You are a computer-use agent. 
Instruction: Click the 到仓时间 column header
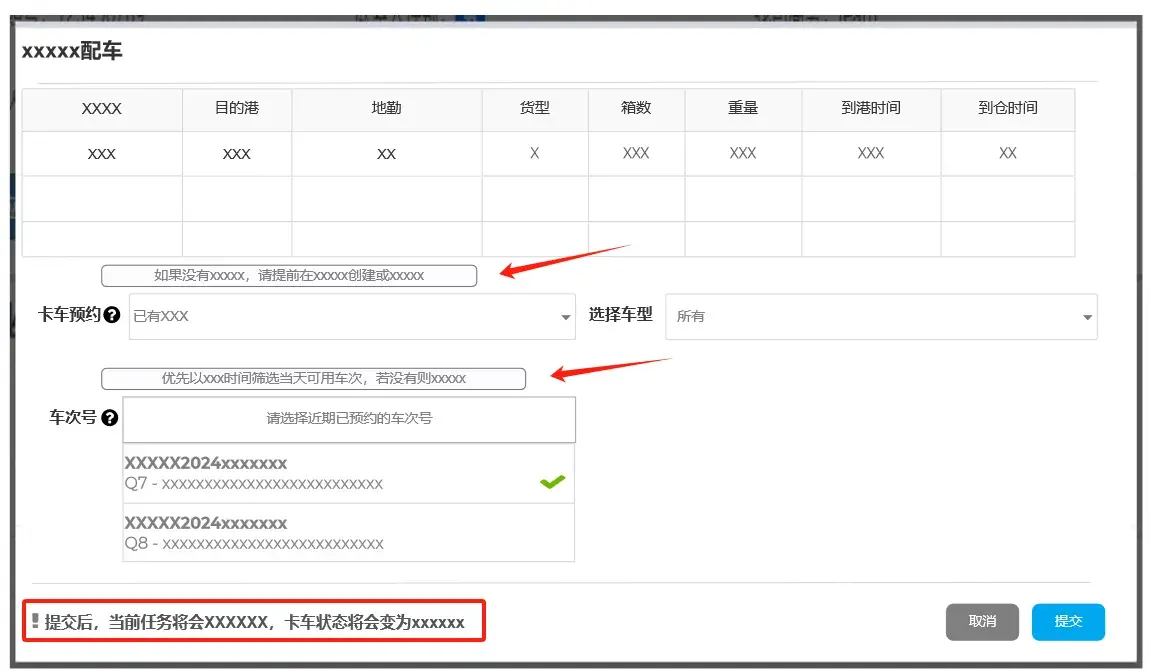(x=1008, y=108)
